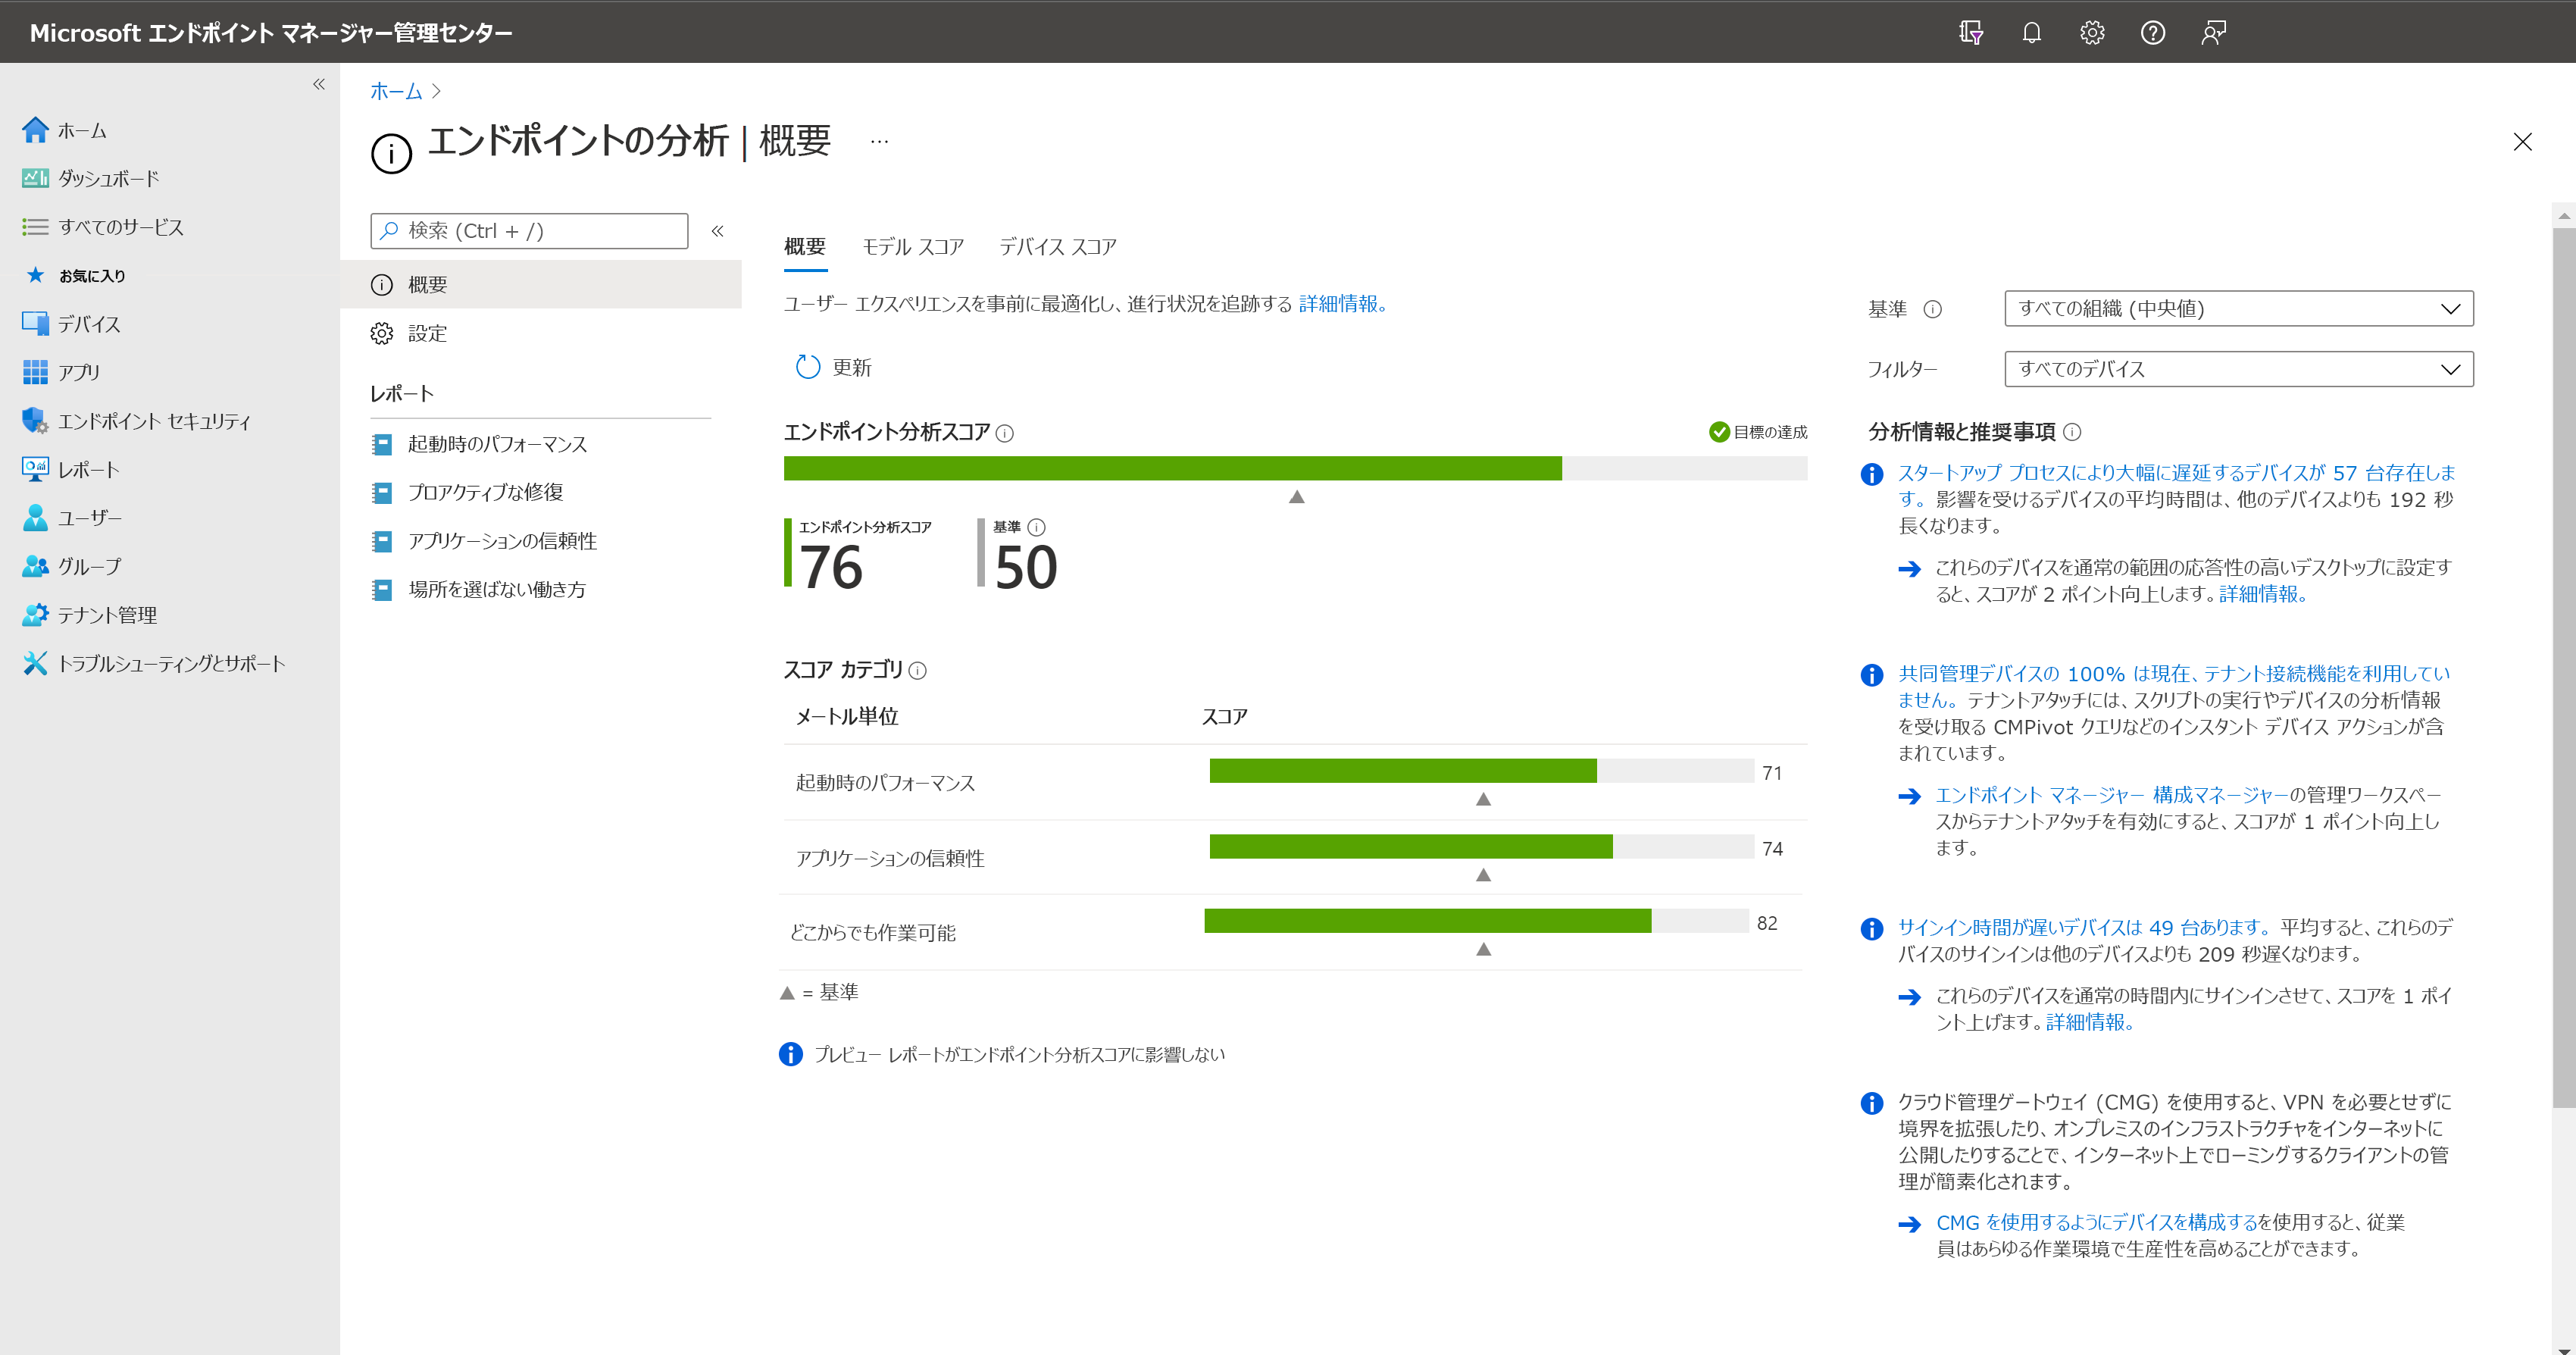Viewport: 2576px width, 1355px height.
Task: Click the overall エンドポイント分析スコア progress bar
Action: 1295,468
